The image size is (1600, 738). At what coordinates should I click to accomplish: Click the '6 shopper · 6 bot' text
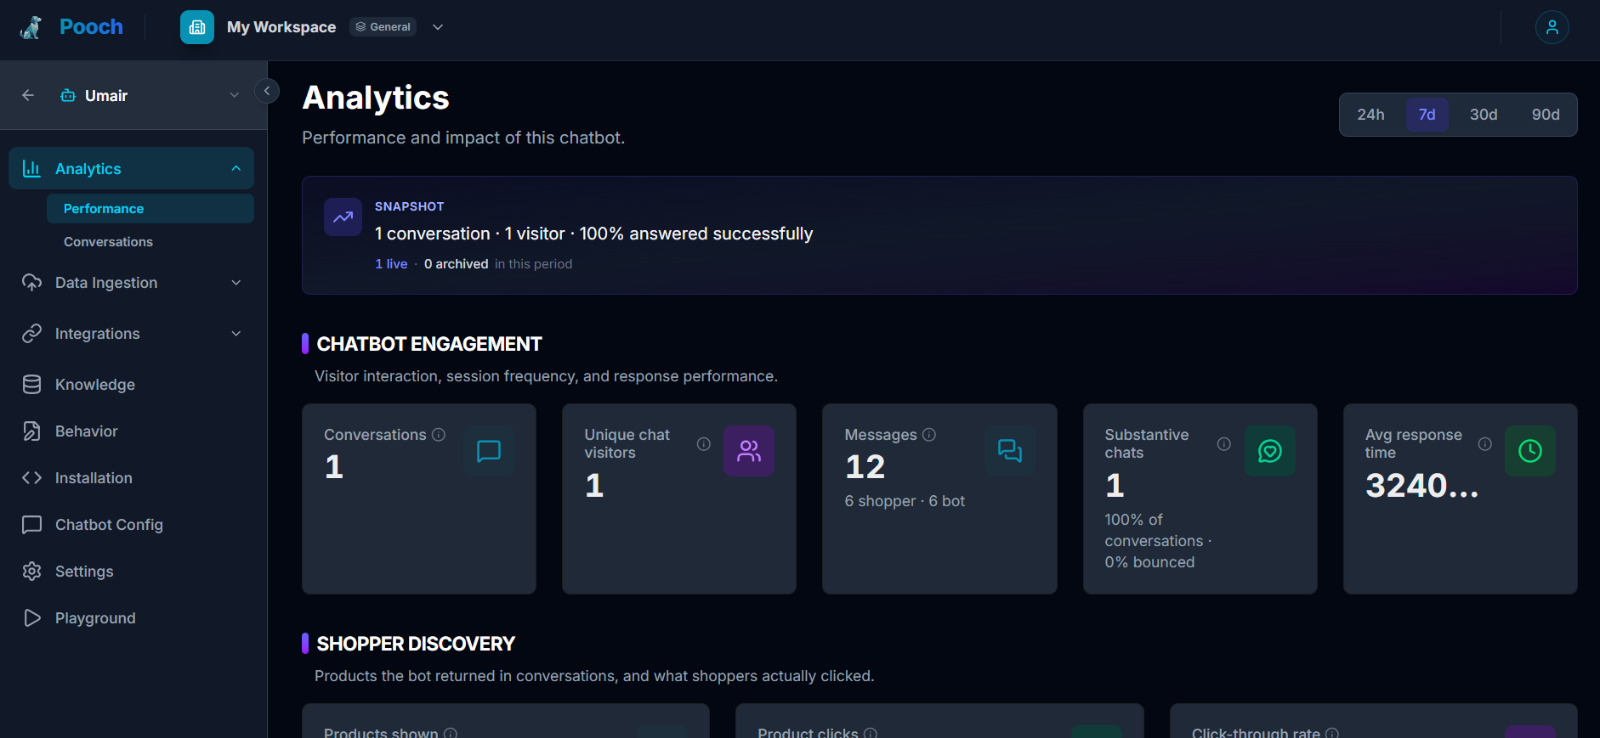(x=905, y=501)
